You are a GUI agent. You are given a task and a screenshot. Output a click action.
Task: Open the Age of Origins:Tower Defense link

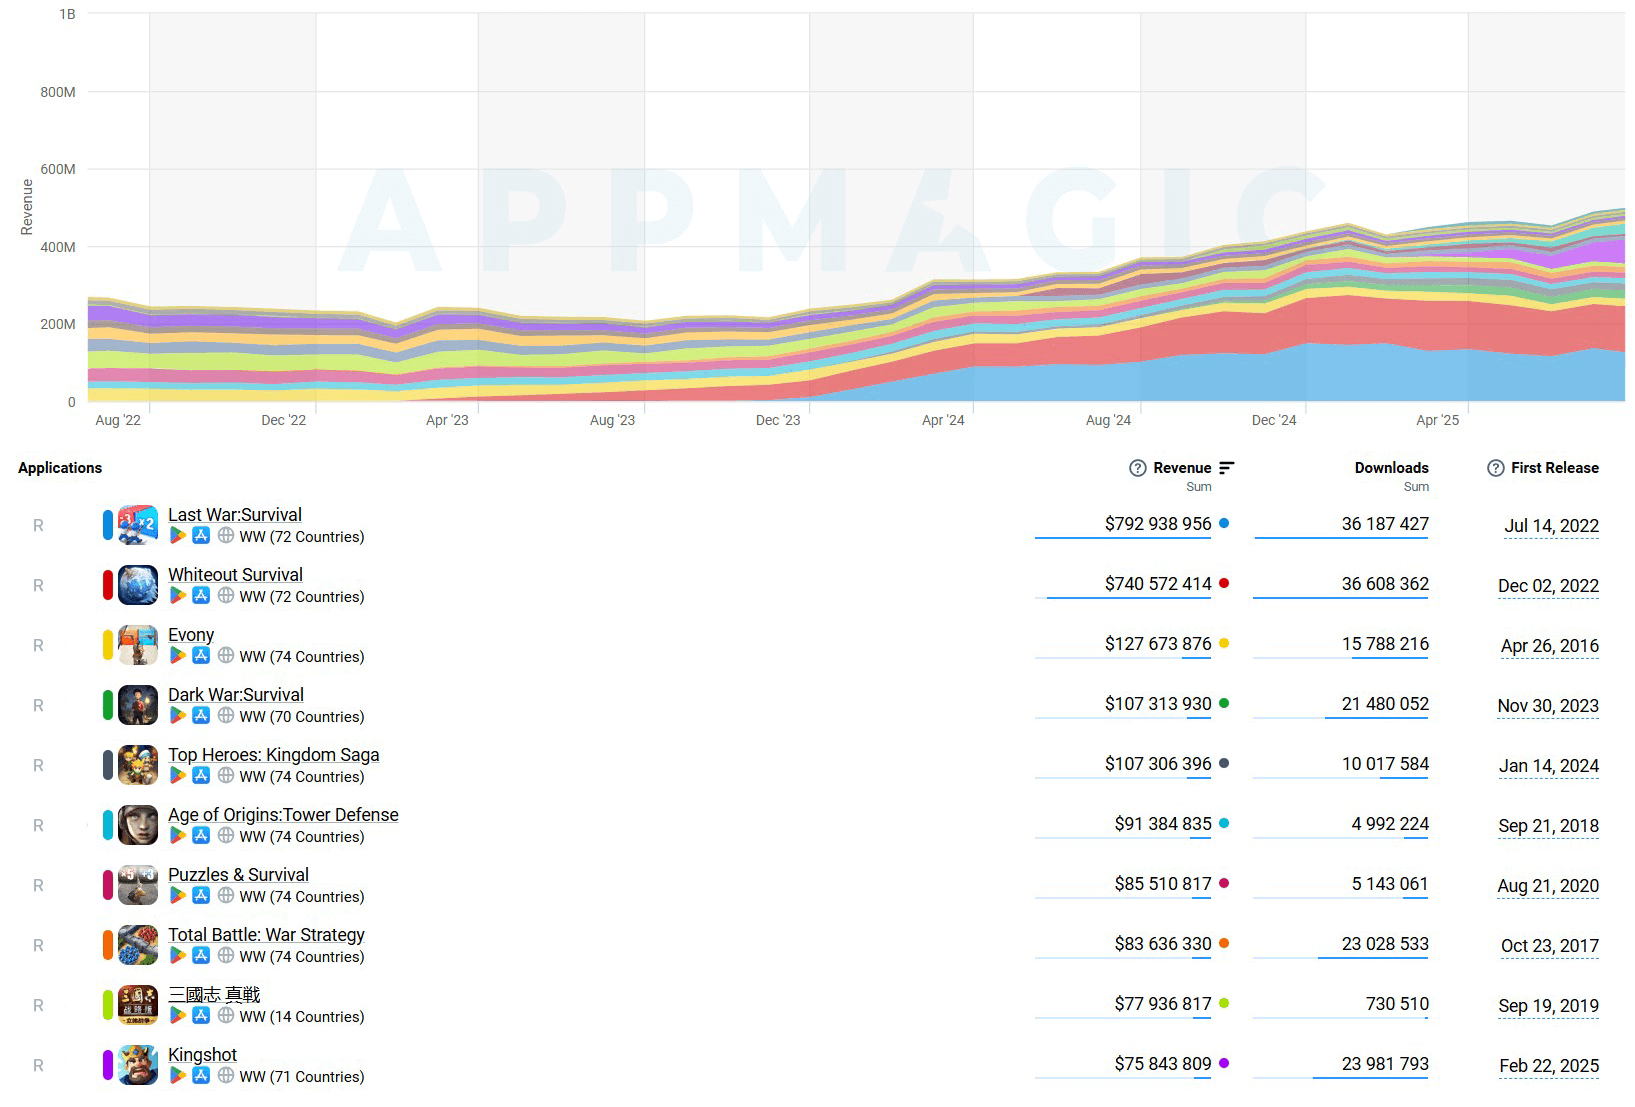[x=283, y=815]
